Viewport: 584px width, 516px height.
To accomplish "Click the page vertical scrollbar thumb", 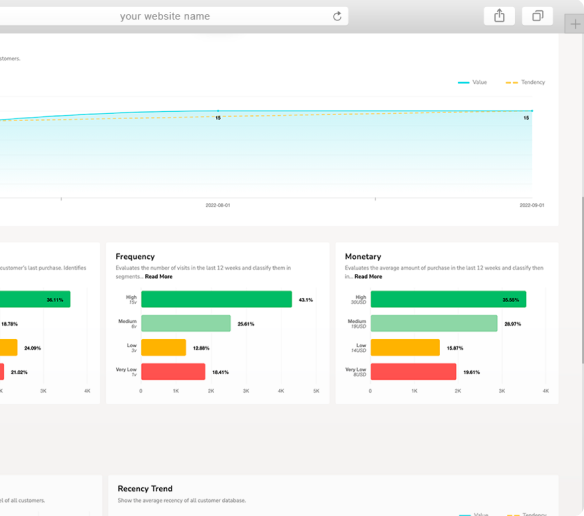I will (x=582, y=279).
